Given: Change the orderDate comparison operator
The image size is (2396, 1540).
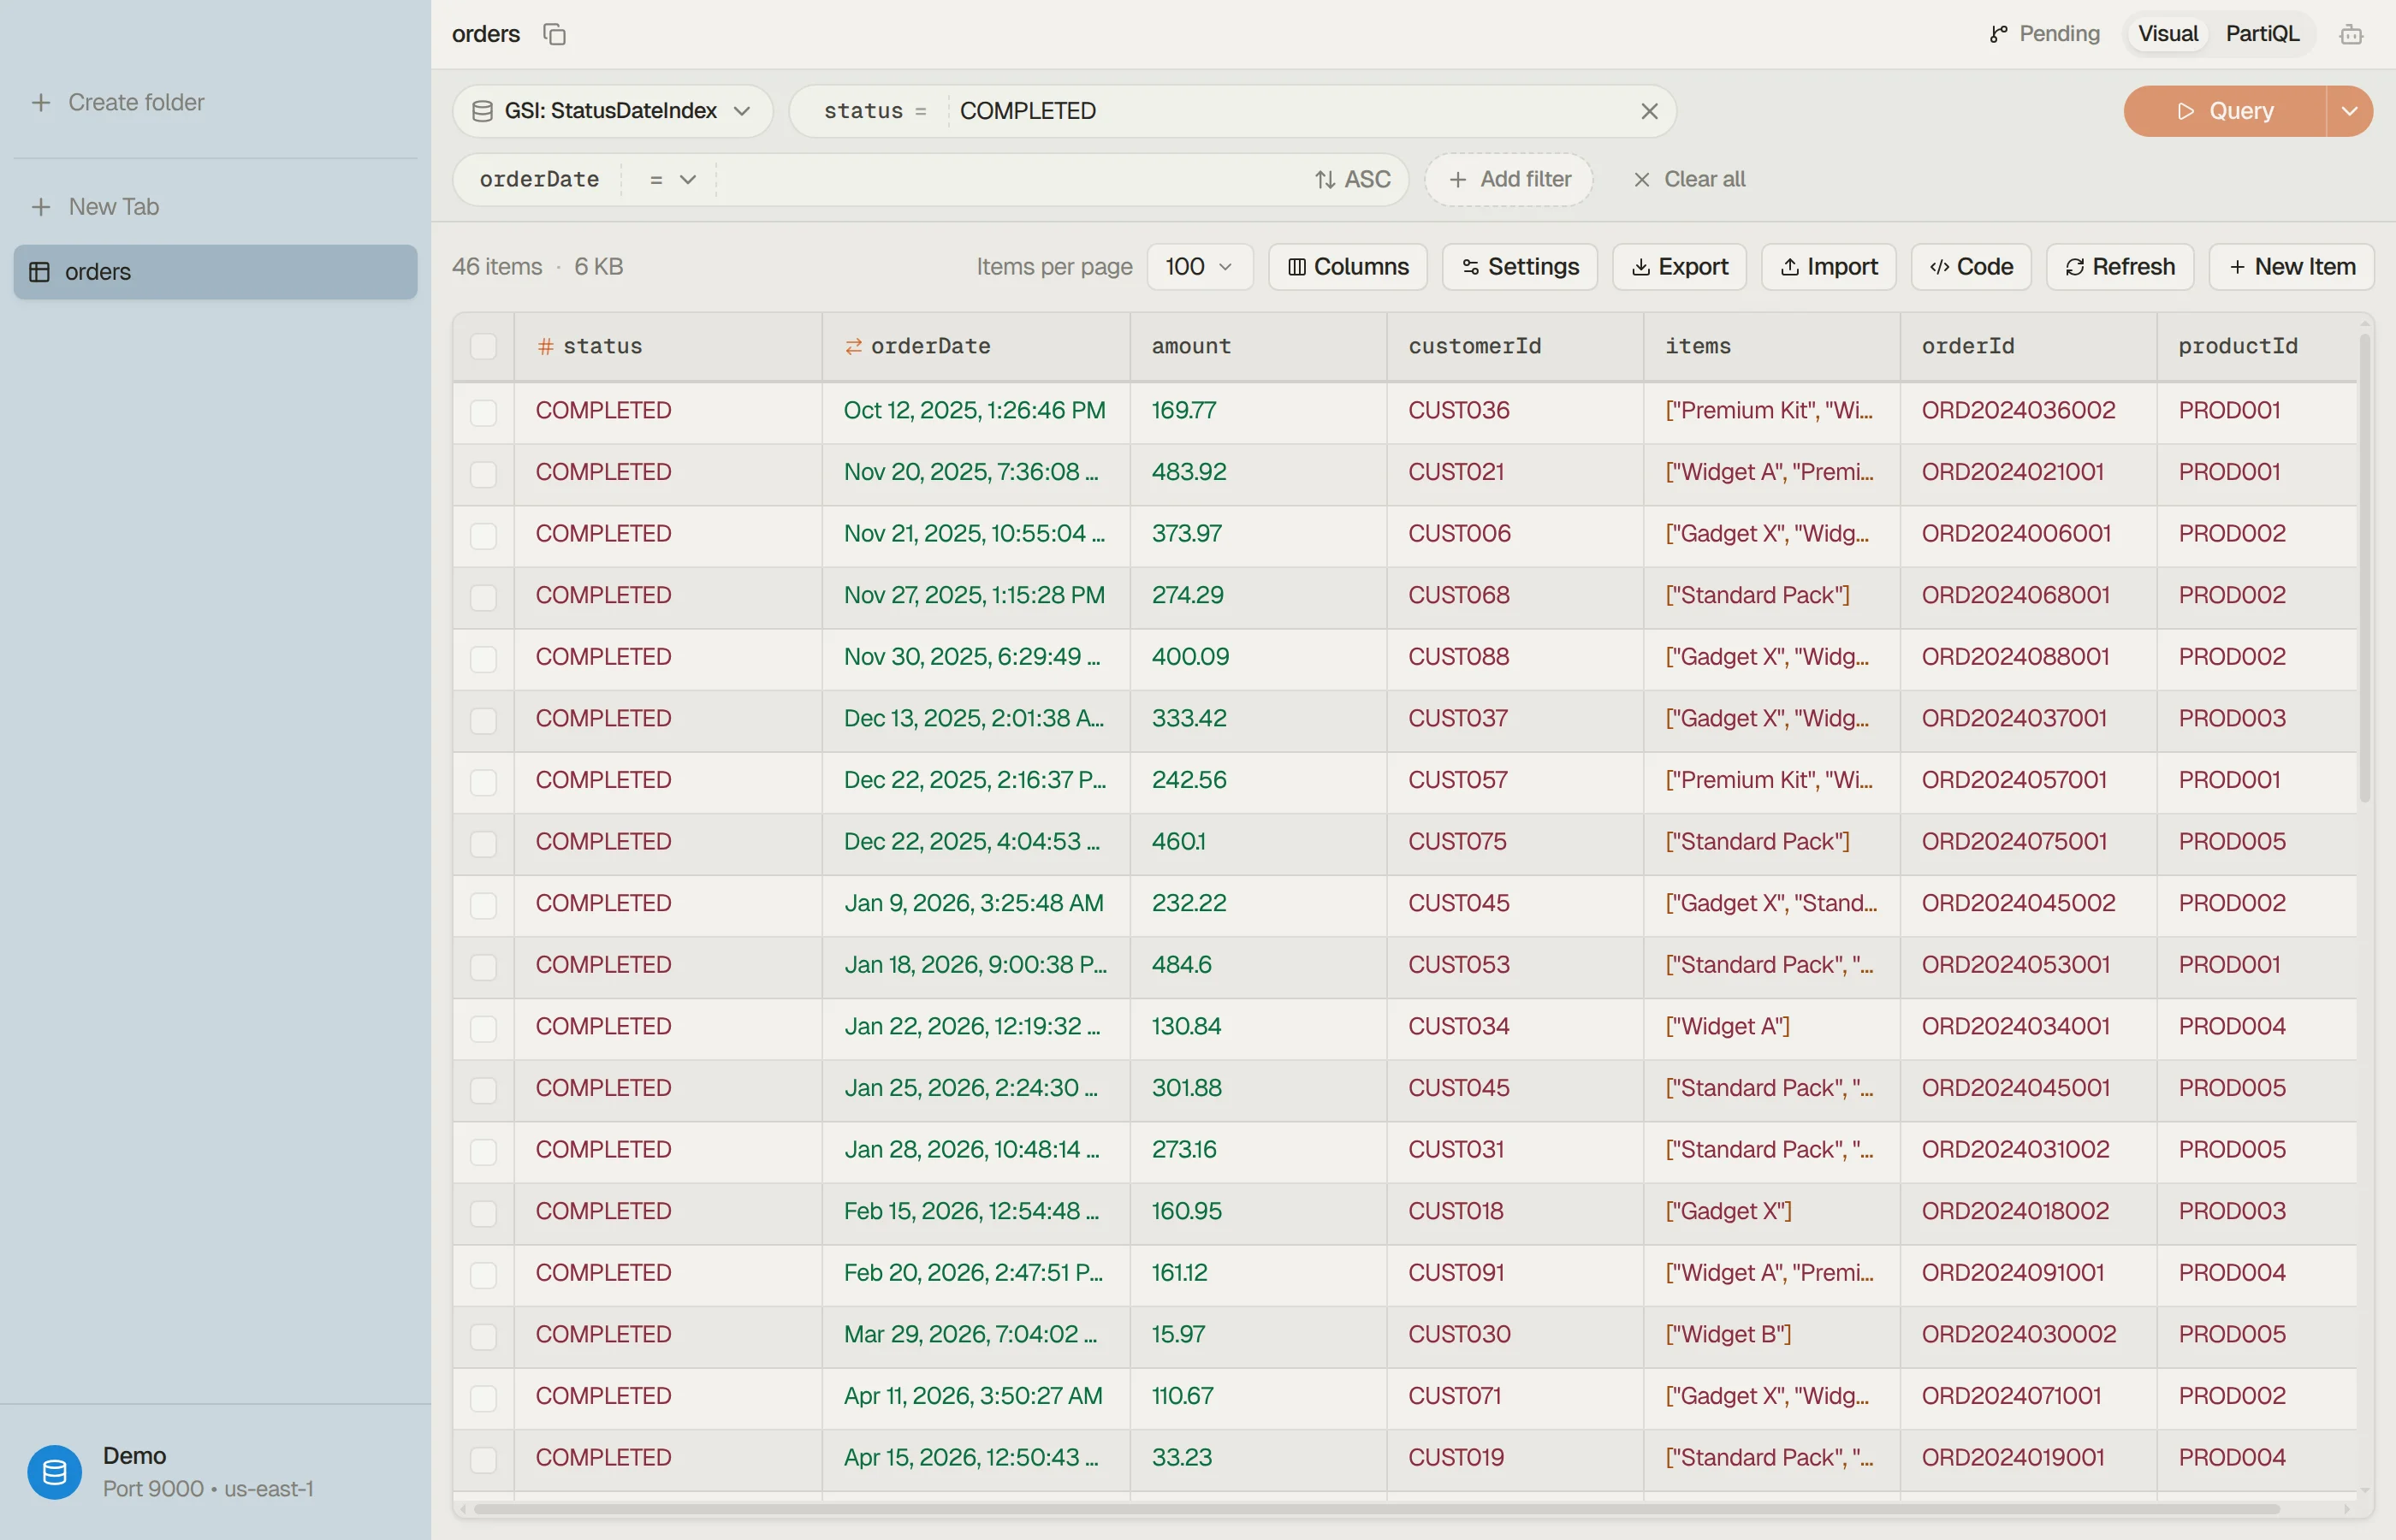Looking at the screenshot, I should click(x=671, y=179).
